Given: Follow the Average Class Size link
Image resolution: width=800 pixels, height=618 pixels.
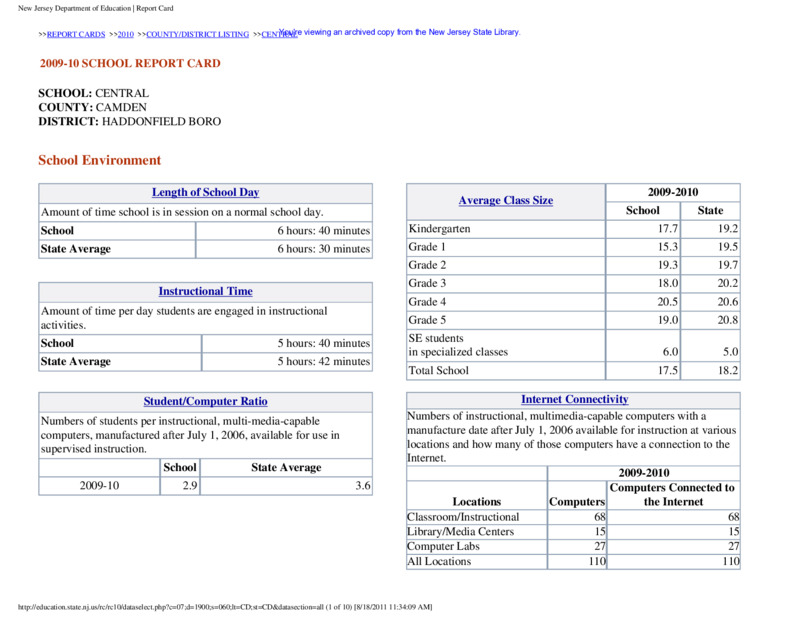Looking at the screenshot, I should click(506, 201).
